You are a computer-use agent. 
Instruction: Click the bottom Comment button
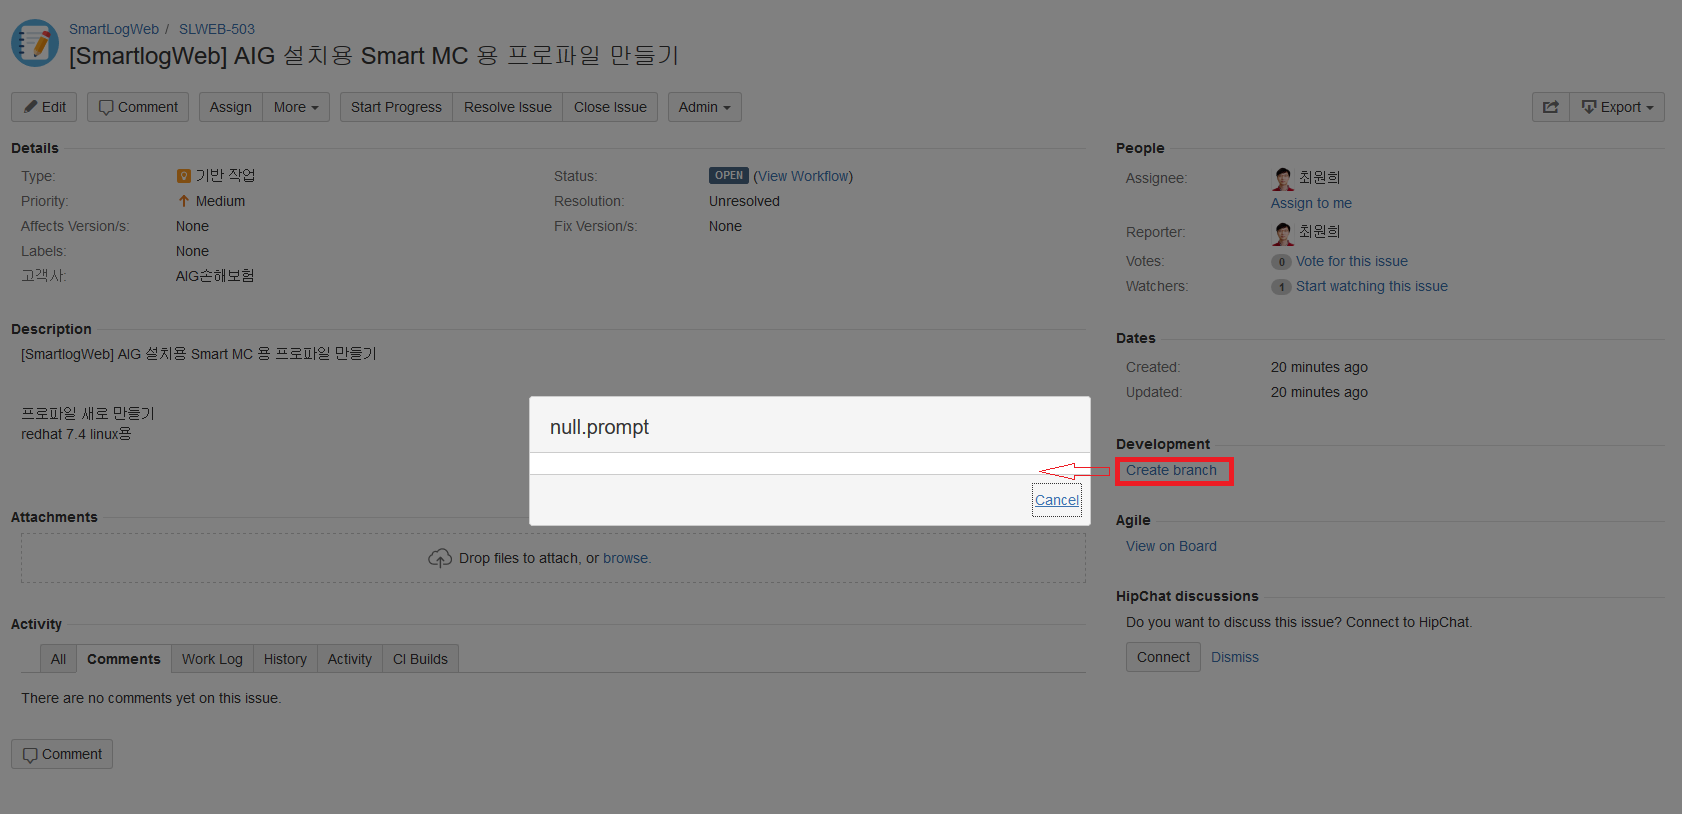[62, 754]
